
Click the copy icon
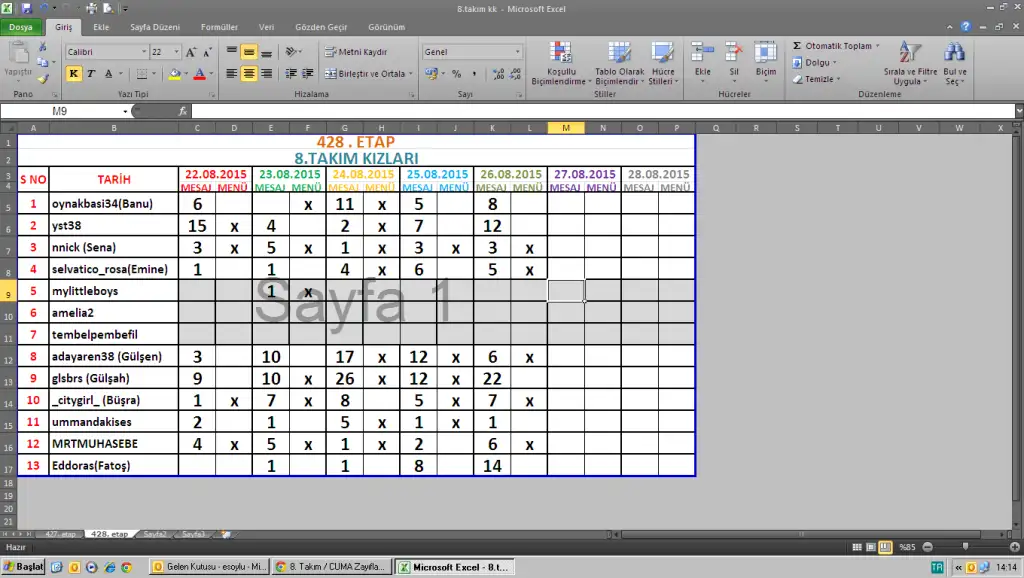click(42, 63)
